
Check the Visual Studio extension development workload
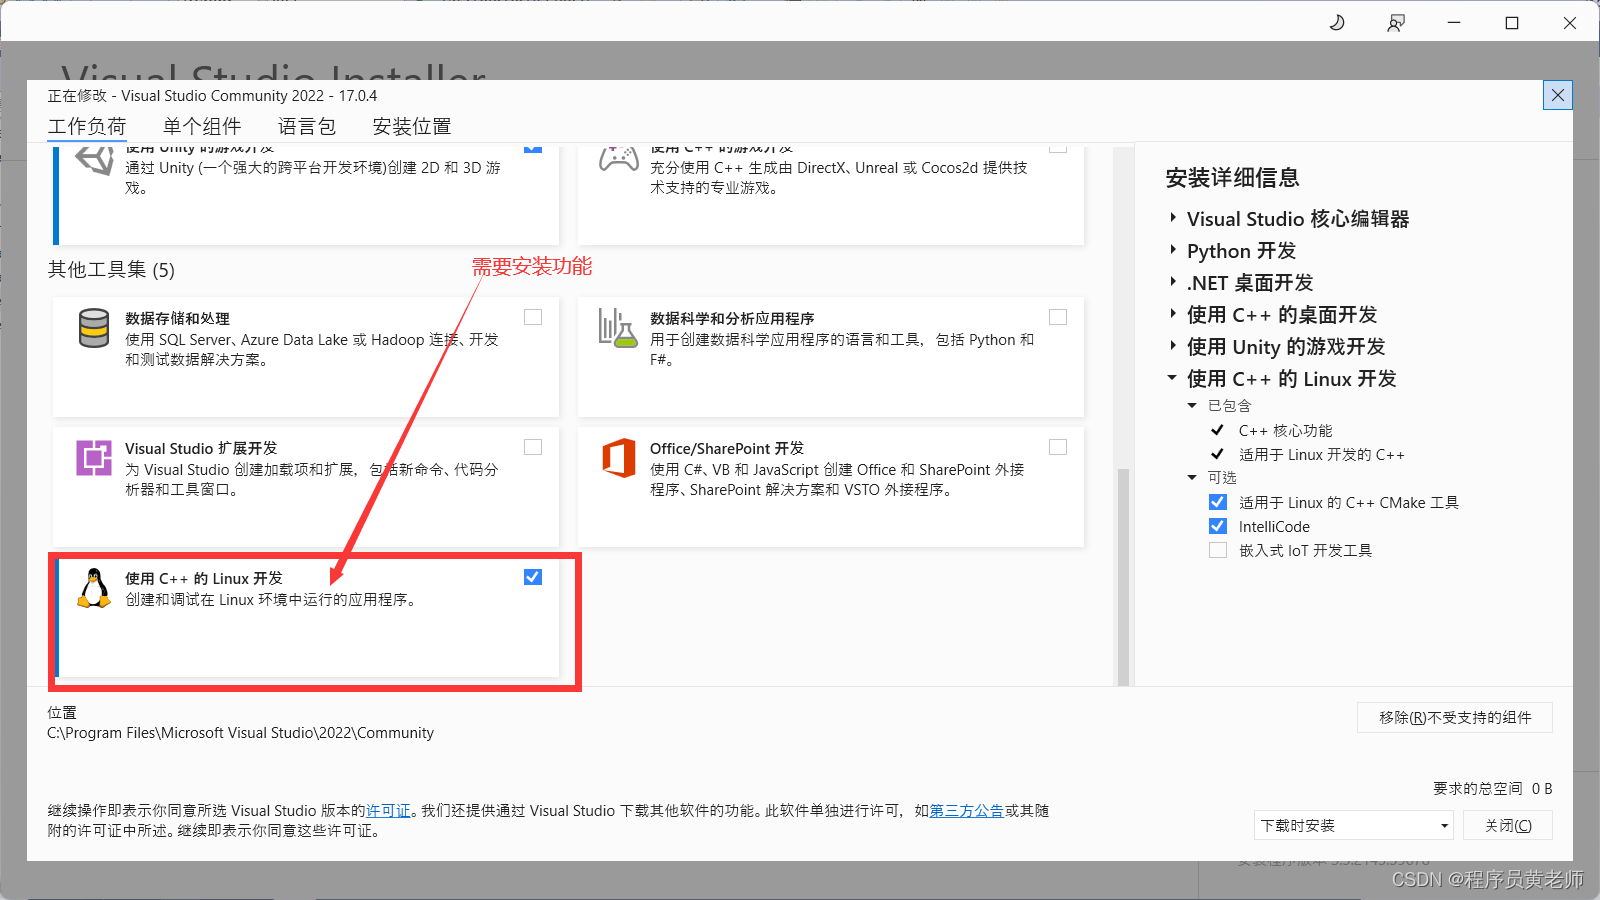pyautogui.click(x=533, y=447)
